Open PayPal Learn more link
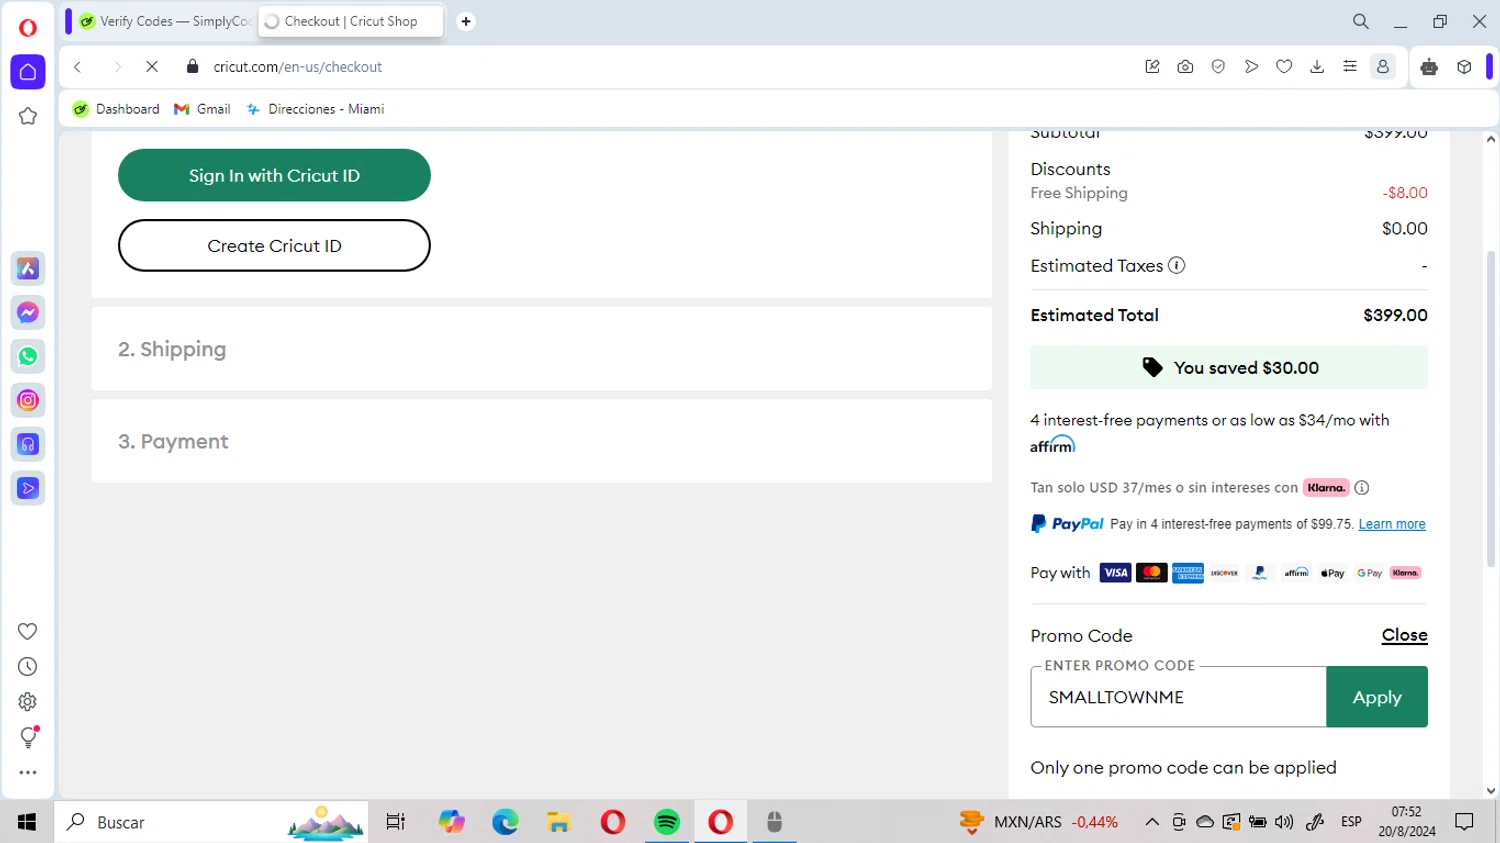Viewport: 1500px width, 843px height. point(1391,524)
